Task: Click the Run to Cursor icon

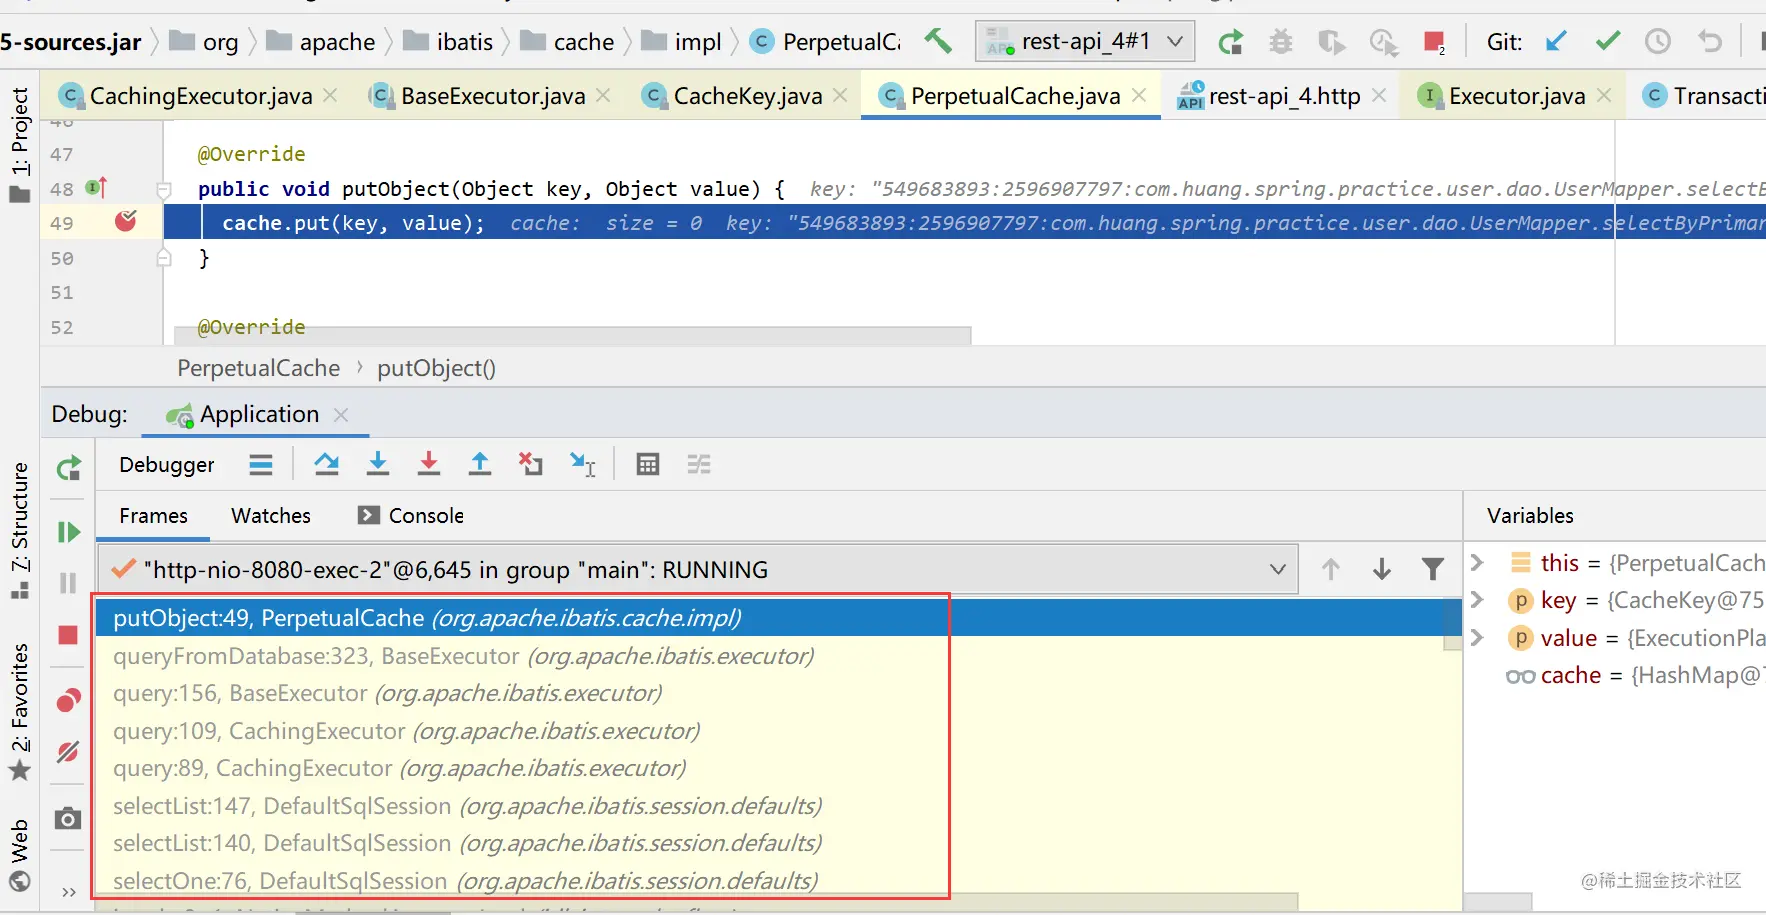Action: [x=582, y=464]
